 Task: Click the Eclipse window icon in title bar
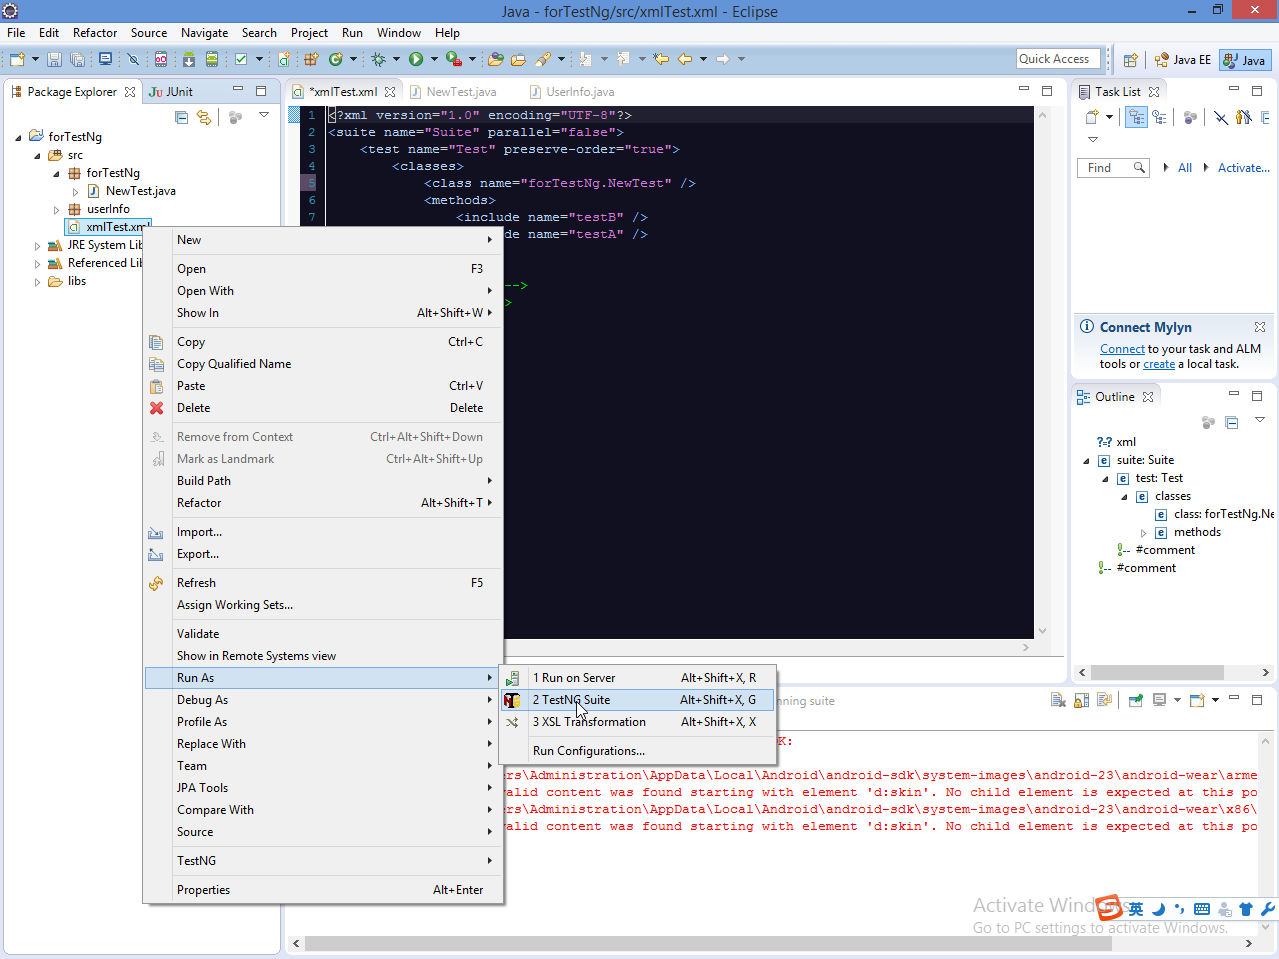click(10, 11)
